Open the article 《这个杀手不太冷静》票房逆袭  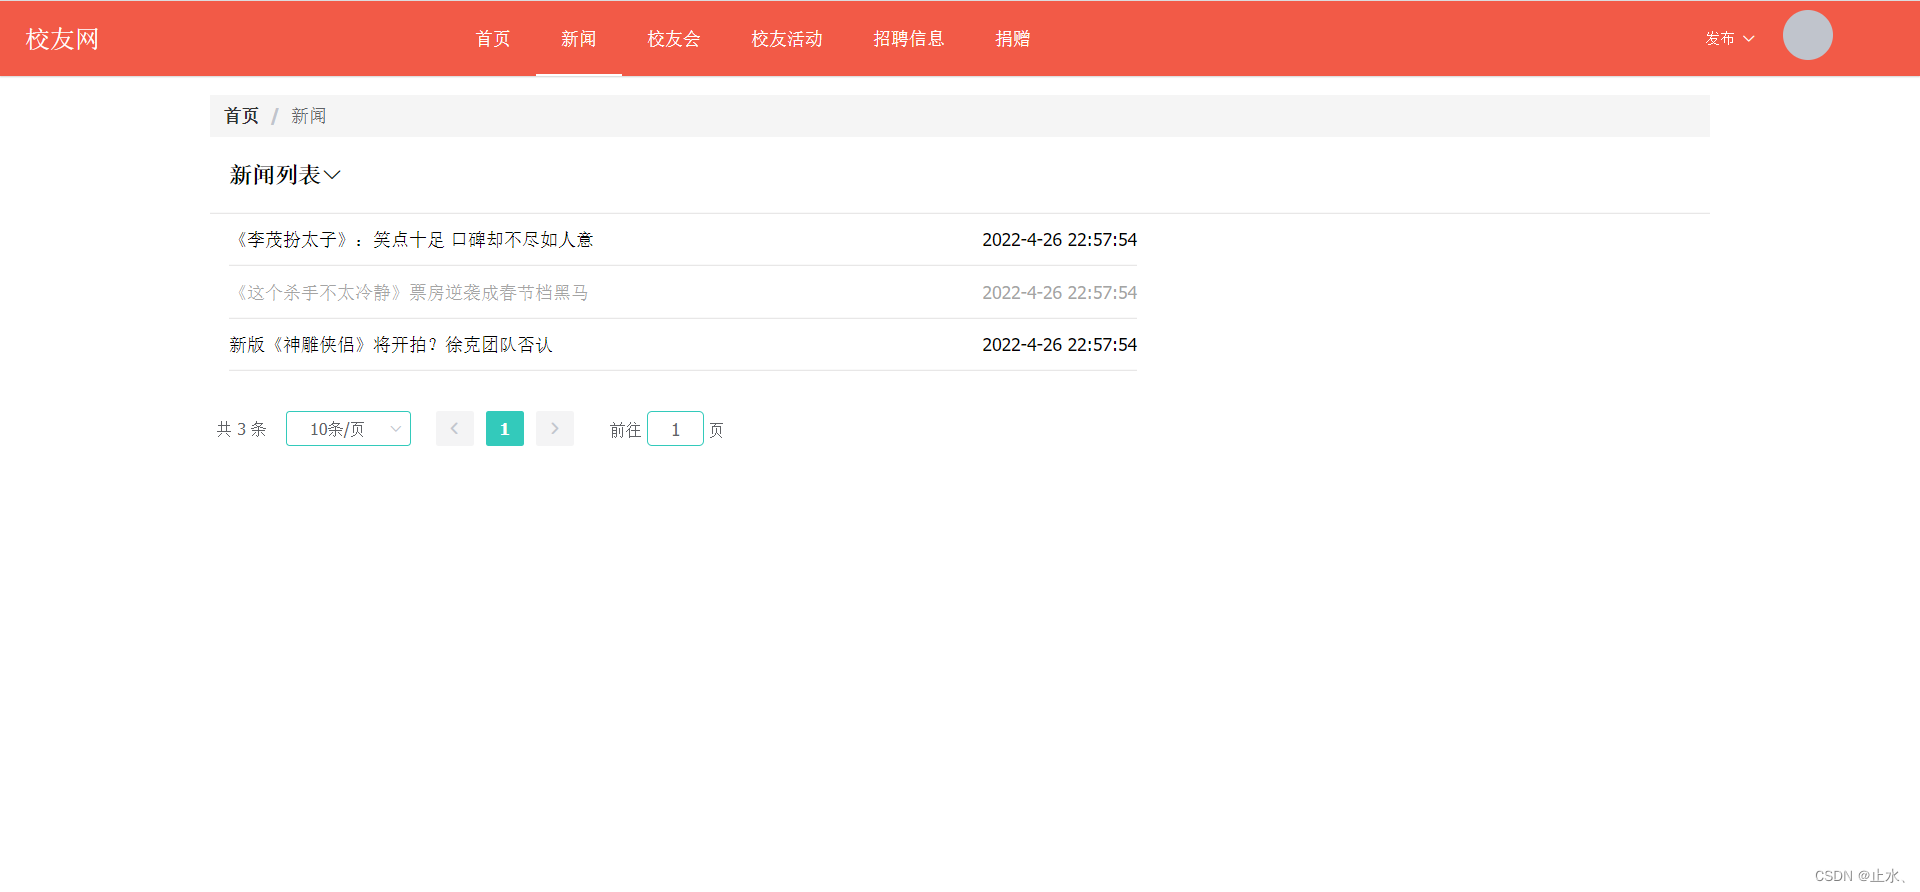tap(408, 293)
